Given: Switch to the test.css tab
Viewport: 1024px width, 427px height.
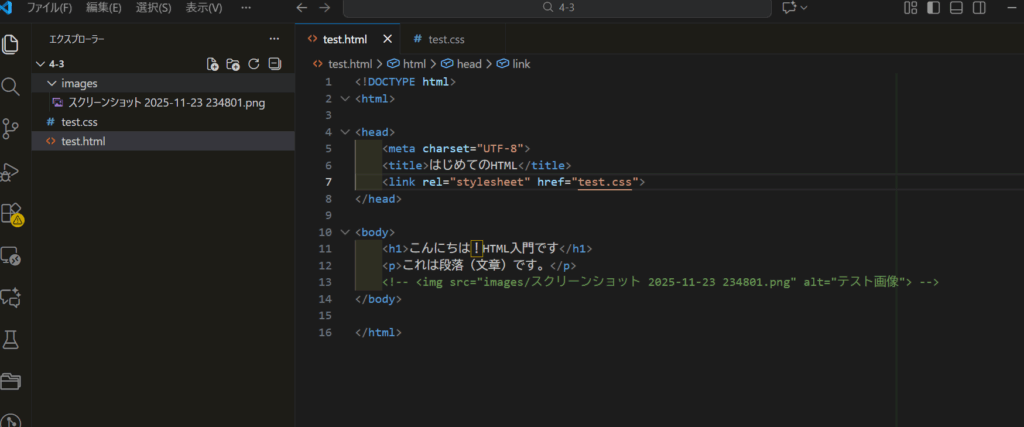Looking at the screenshot, I should coord(446,39).
